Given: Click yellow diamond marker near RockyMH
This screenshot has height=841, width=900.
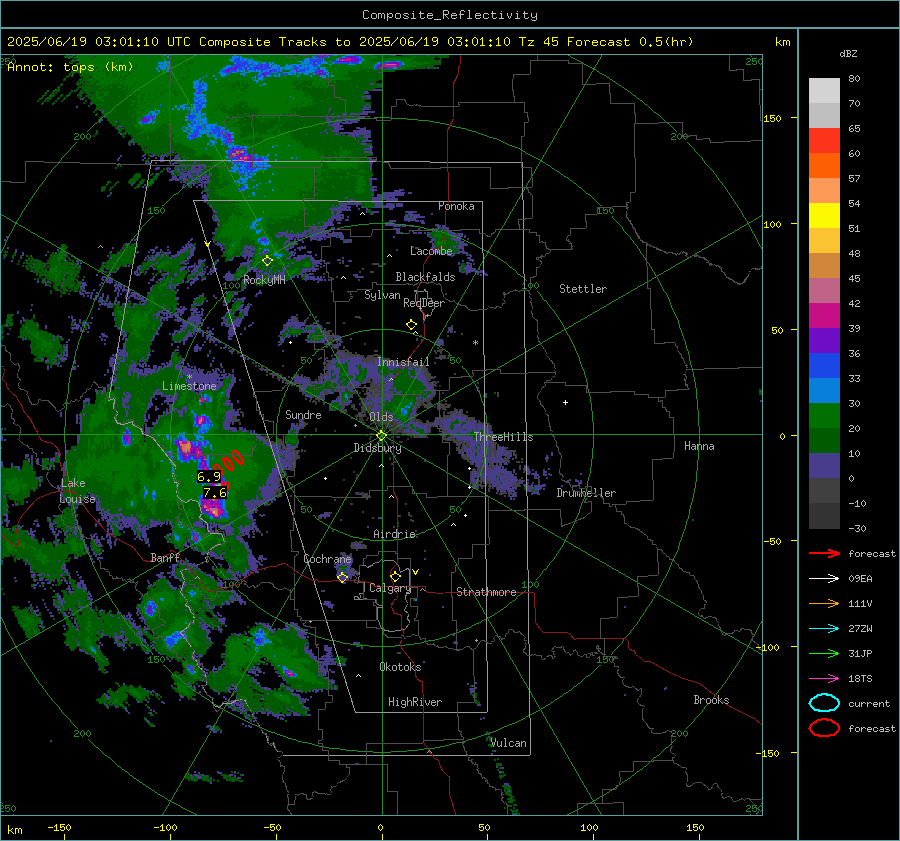Looking at the screenshot, I should tap(267, 261).
